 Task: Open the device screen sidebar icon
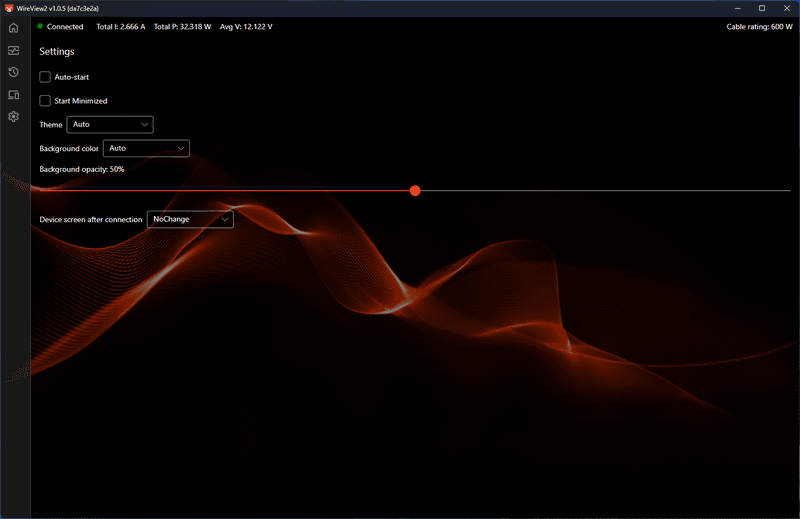(14, 95)
